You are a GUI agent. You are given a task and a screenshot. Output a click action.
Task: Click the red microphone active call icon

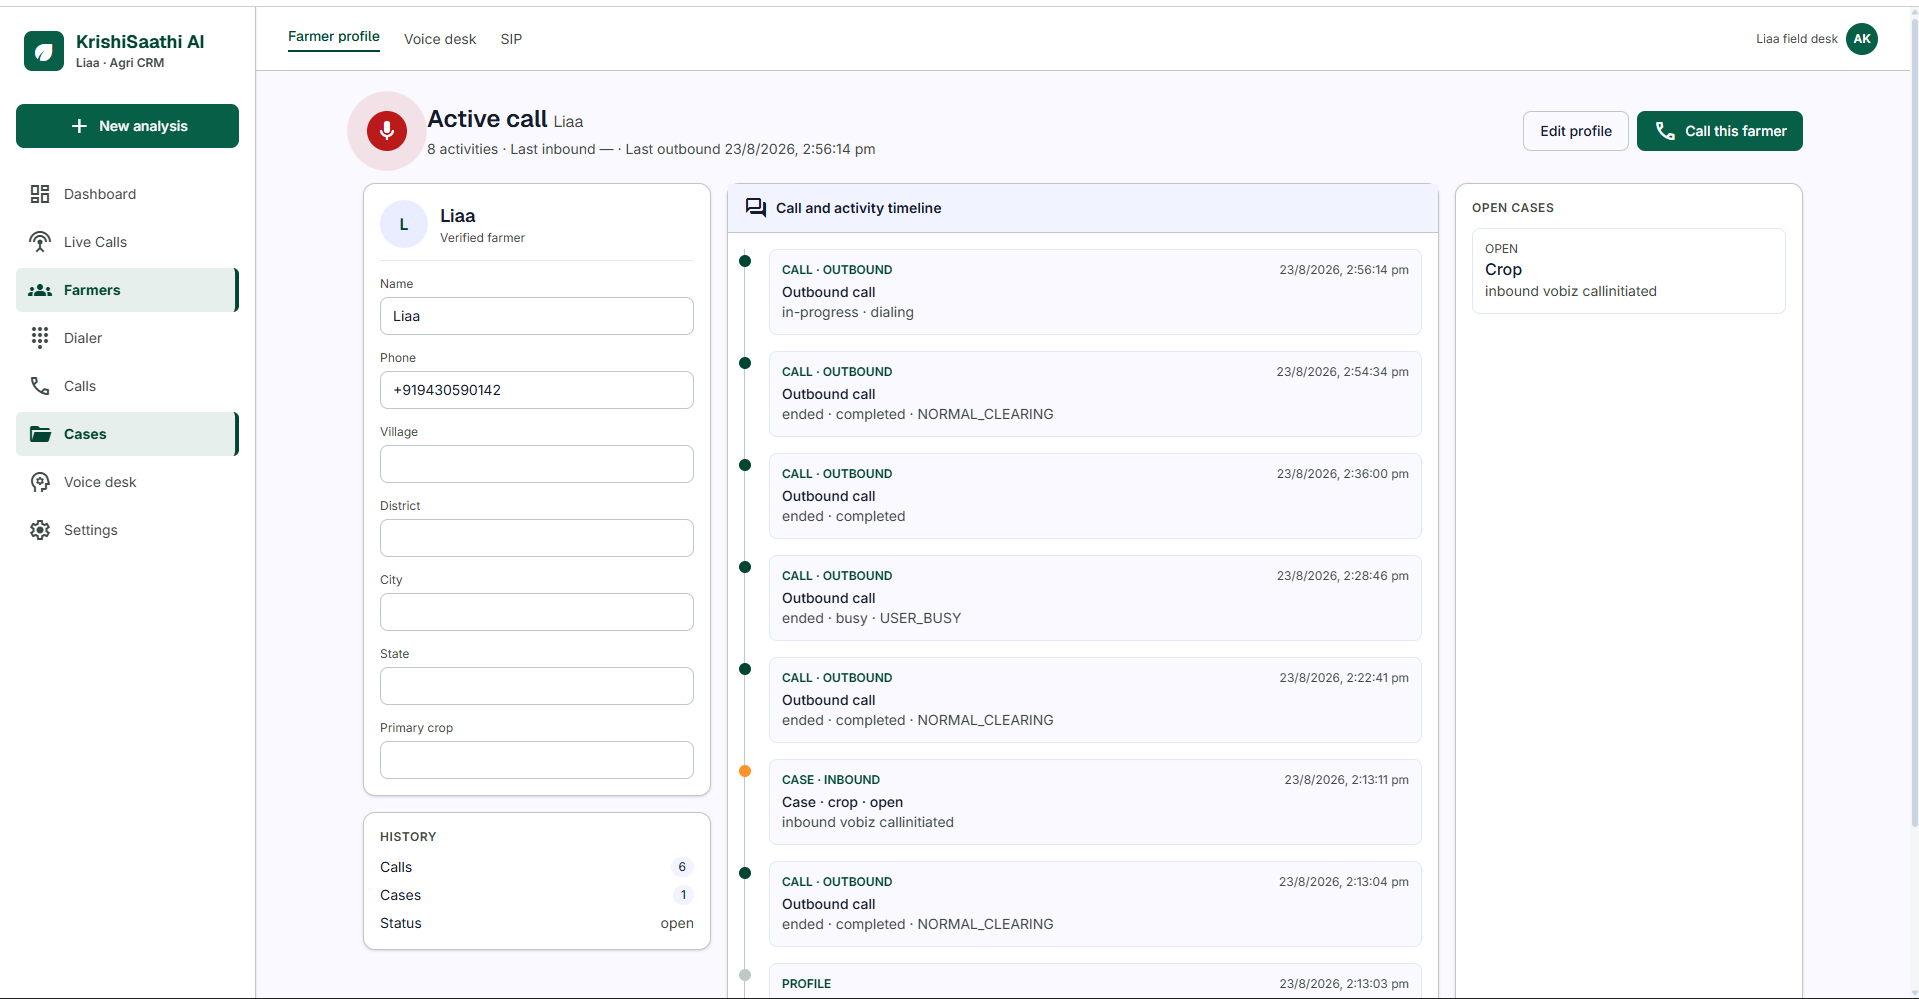pyautogui.click(x=387, y=131)
